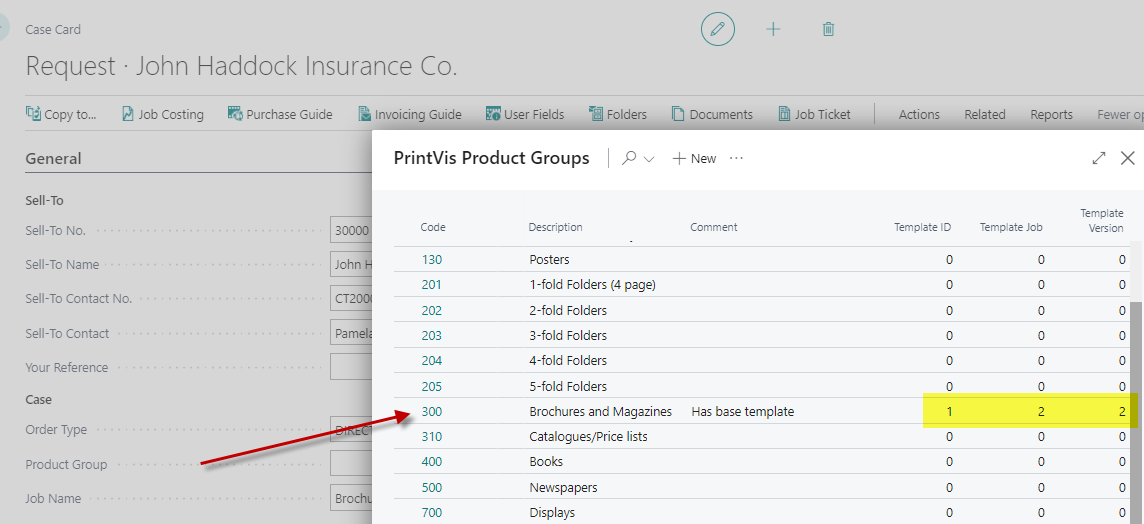Select product group code 130

[x=431, y=259]
